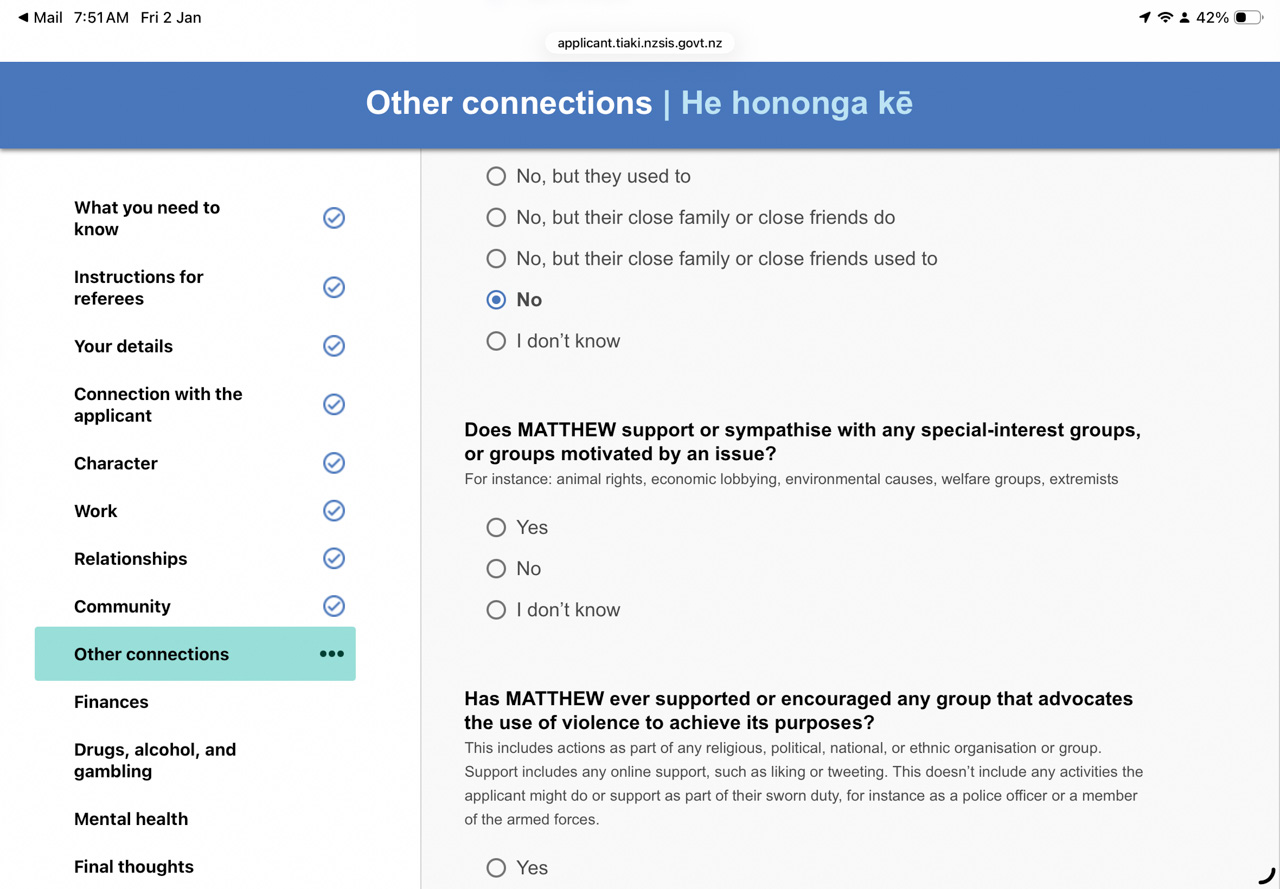Click completed checkmark beside Your details
1280x889 pixels.
pyautogui.click(x=334, y=346)
